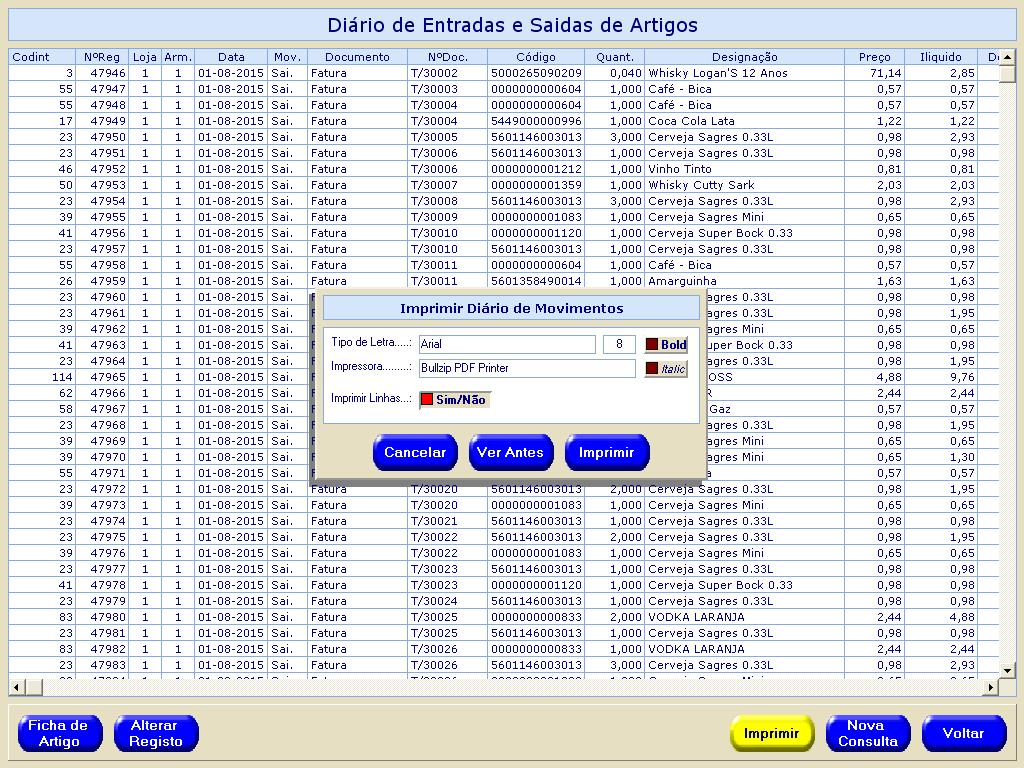Click the Impressora field showing Bullzip PDF Printer

[526, 369]
